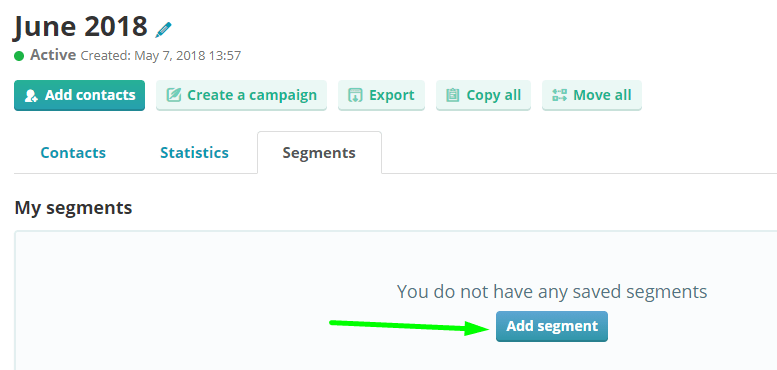This screenshot has width=777, height=370.
Task: Click the green arrow pointing to Add segment
Action: (409, 326)
